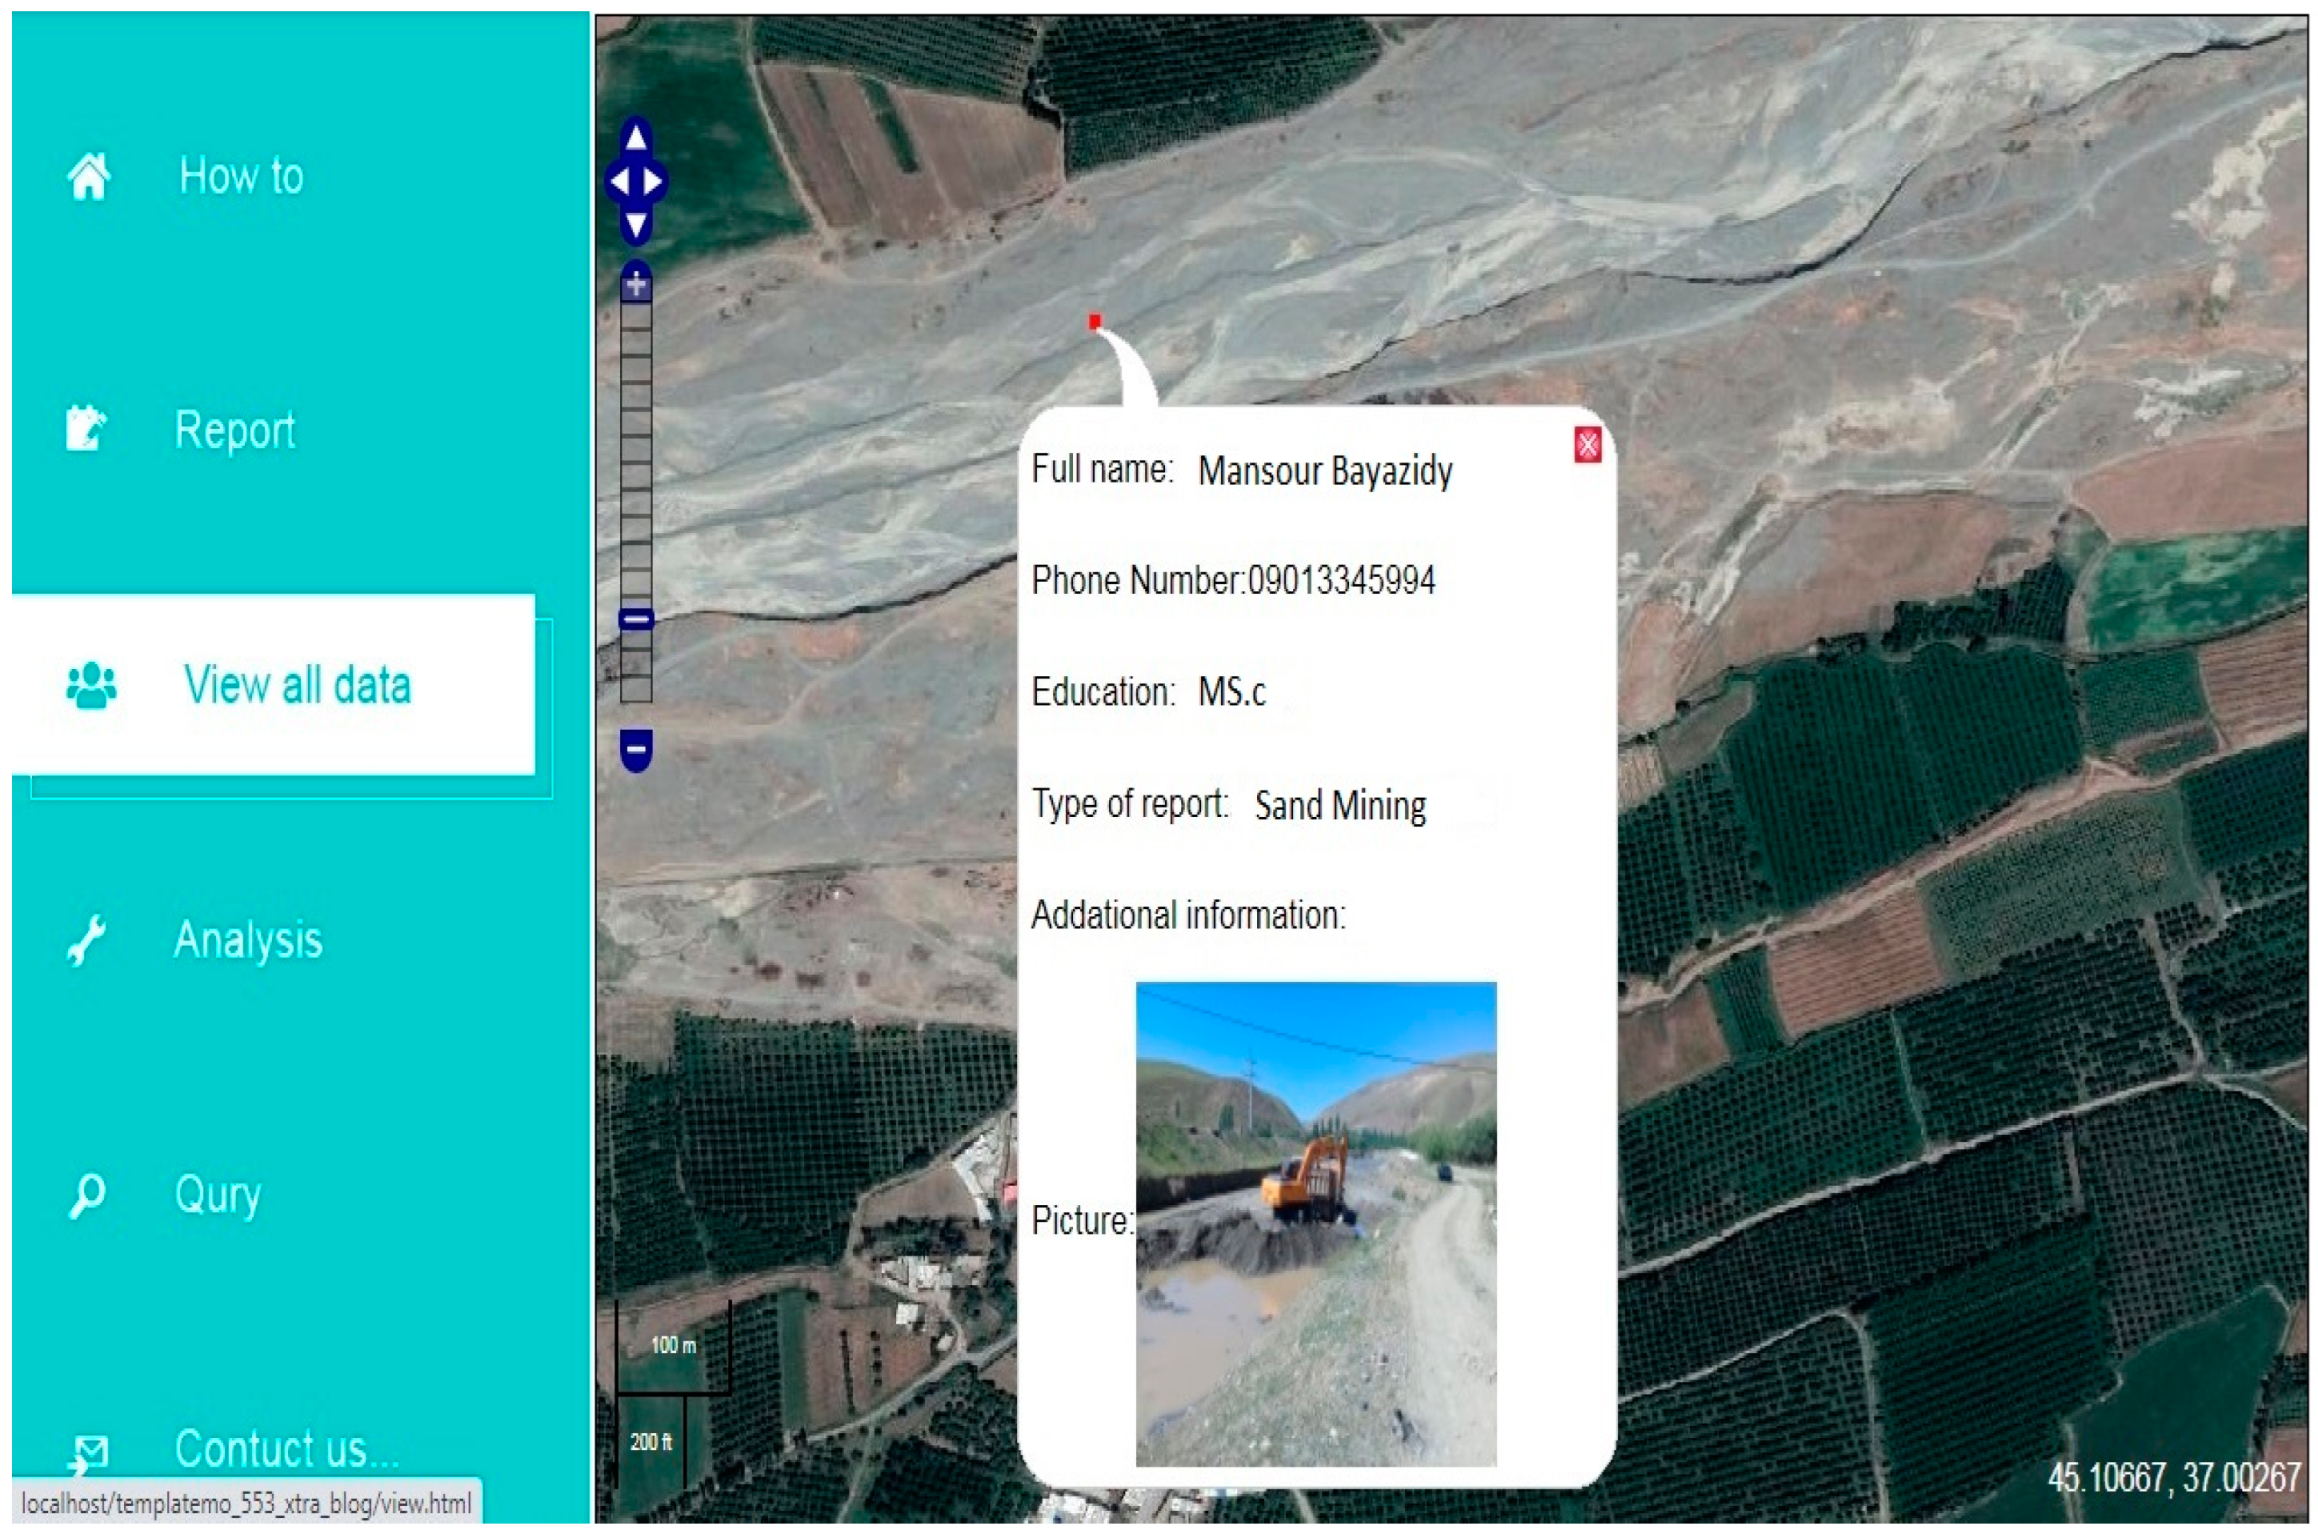This screenshot has width=2318, height=1530.
Task: Click the report notepad icon
Action: pyautogui.click(x=86, y=429)
